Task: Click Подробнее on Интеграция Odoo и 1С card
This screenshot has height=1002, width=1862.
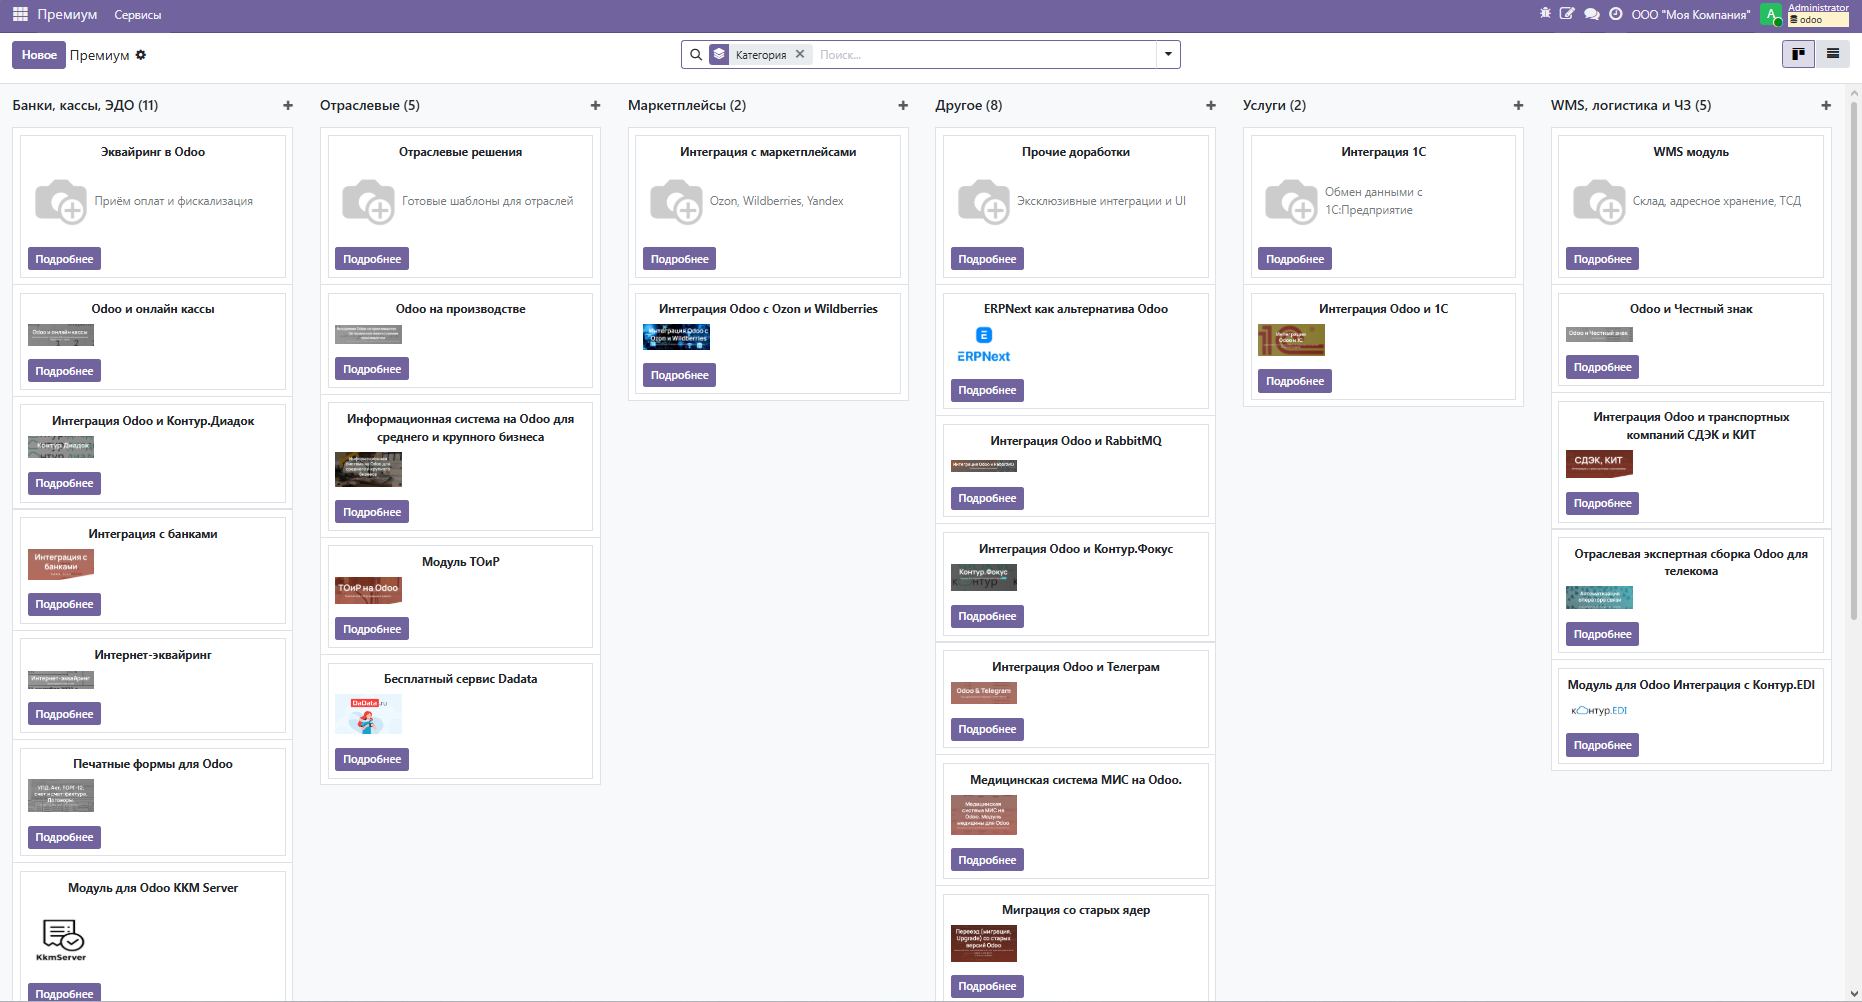Action: [1295, 381]
